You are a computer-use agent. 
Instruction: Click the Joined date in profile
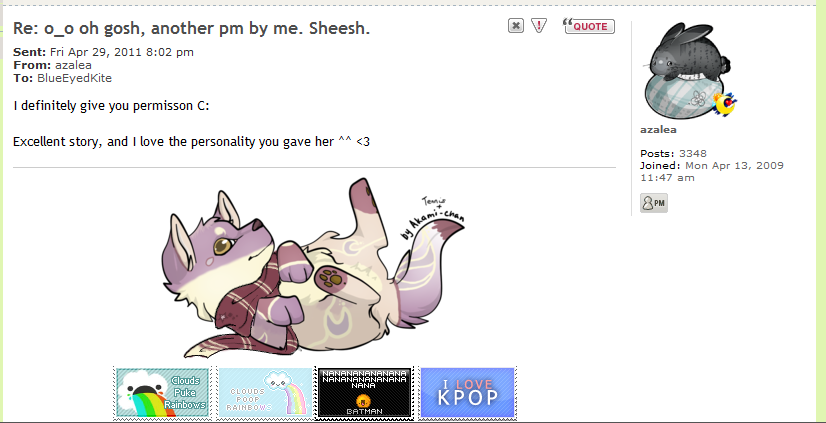pyautogui.click(x=712, y=172)
